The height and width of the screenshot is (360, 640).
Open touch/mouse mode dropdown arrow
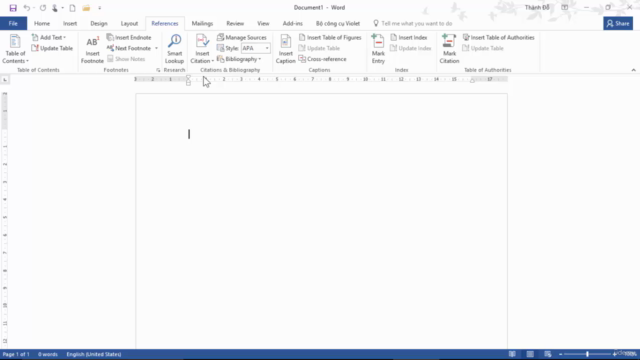[x=62, y=8]
